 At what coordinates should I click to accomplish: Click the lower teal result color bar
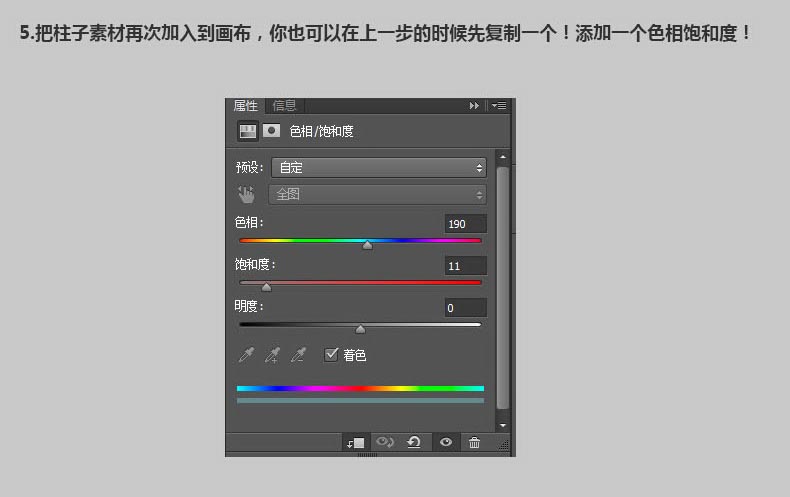(360, 401)
